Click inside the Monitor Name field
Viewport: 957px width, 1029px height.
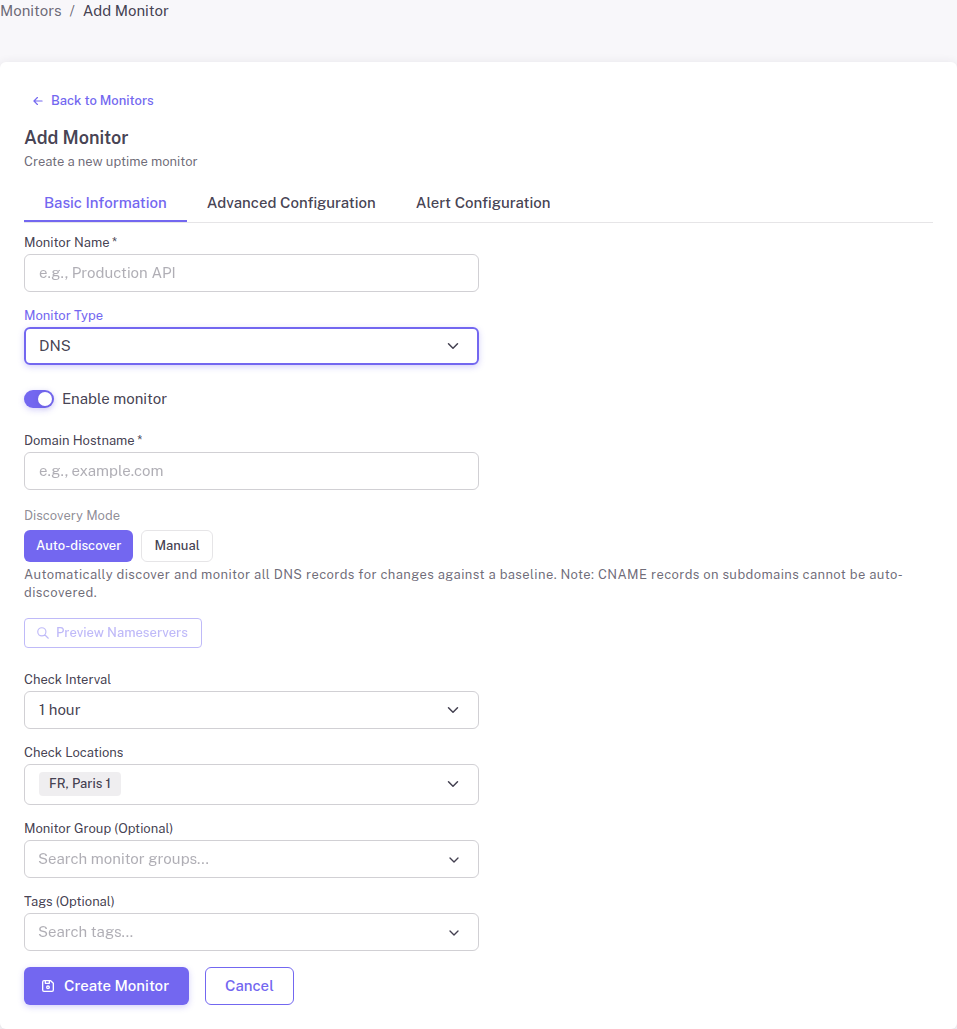(x=251, y=272)
